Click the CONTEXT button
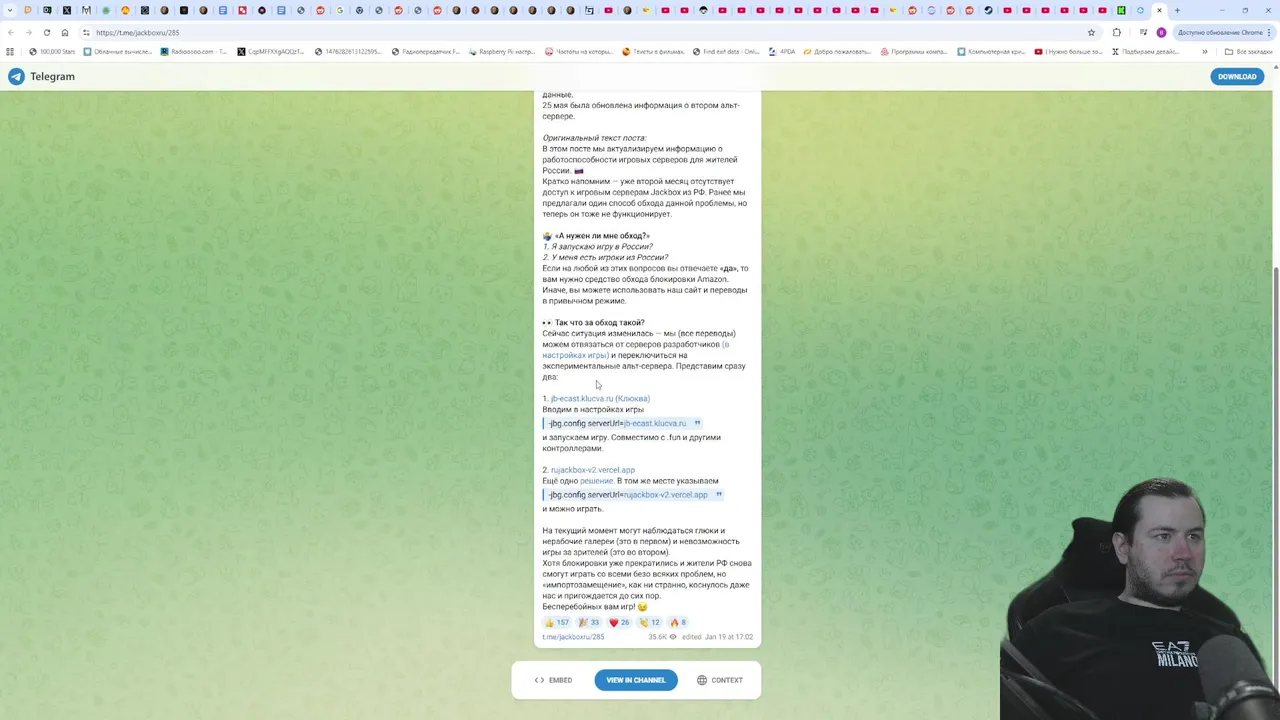 720,680
